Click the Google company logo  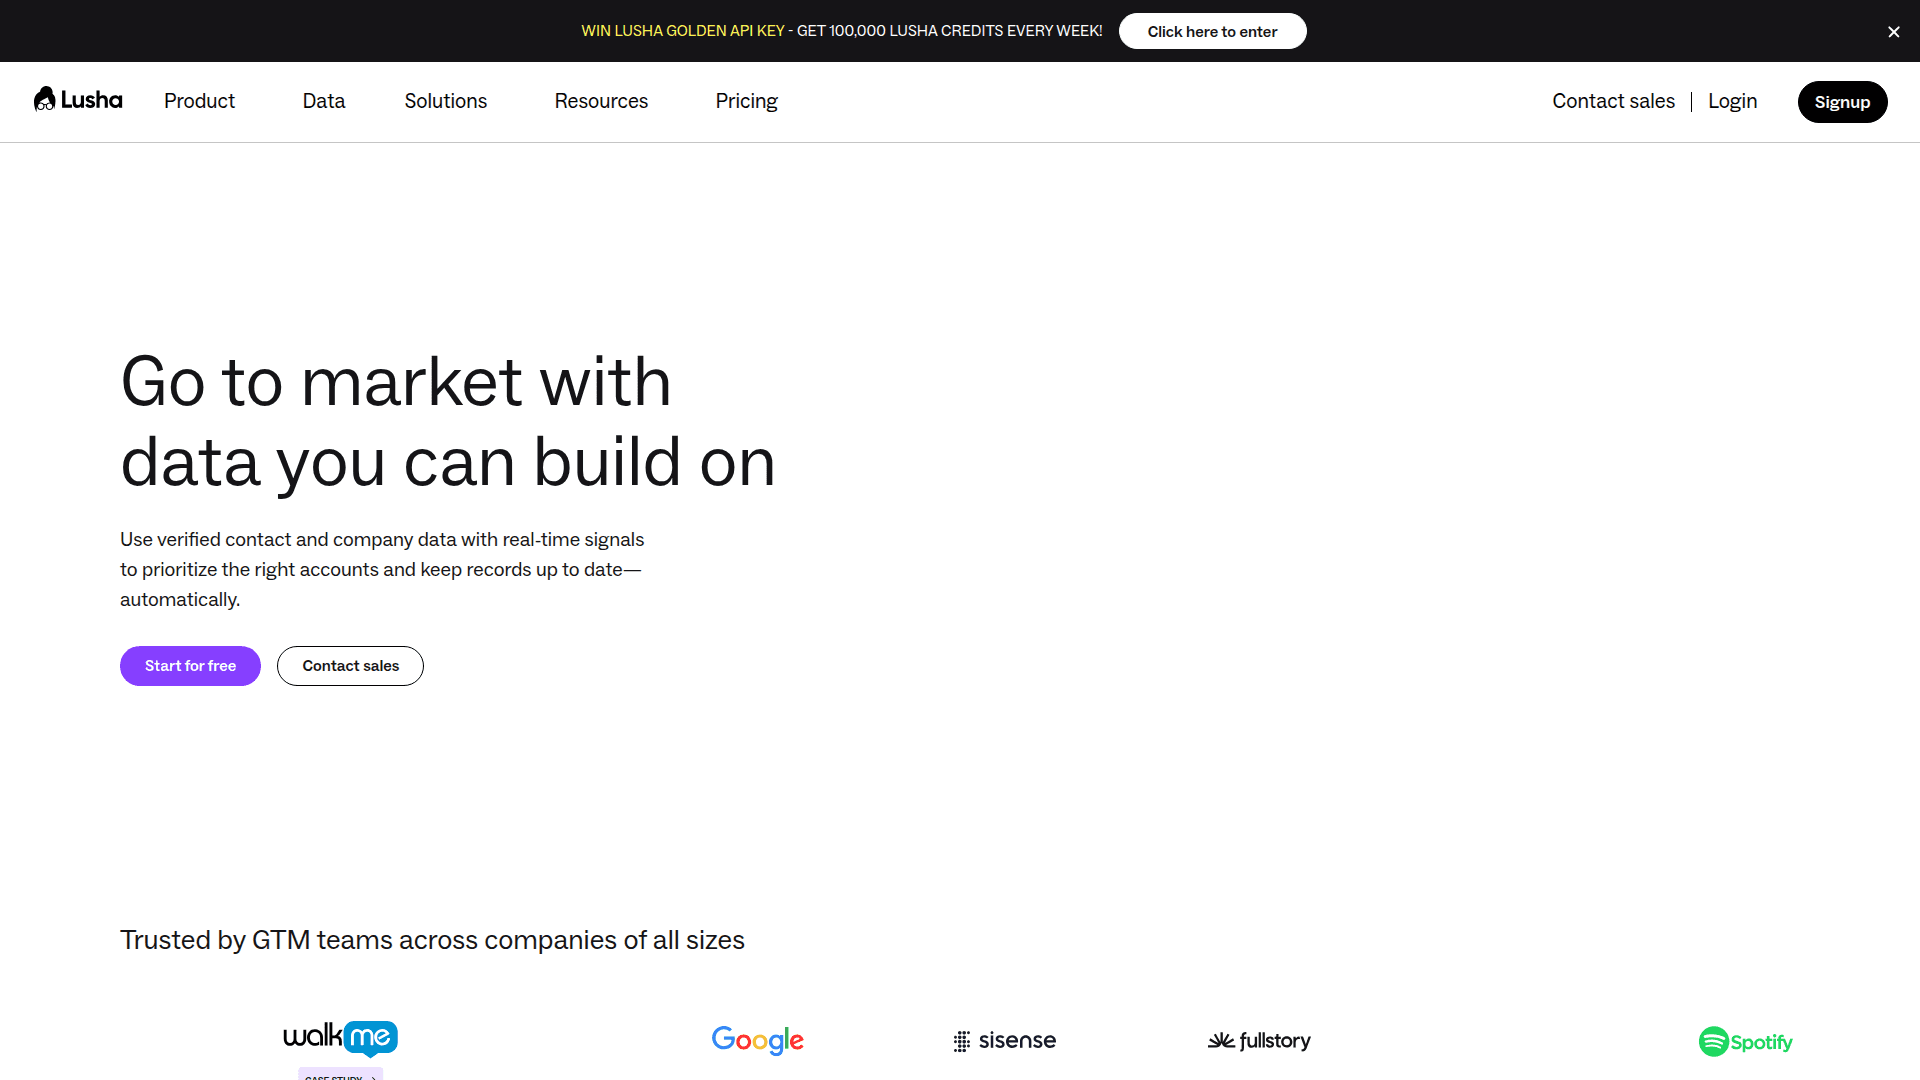(x=757, y=1040)
